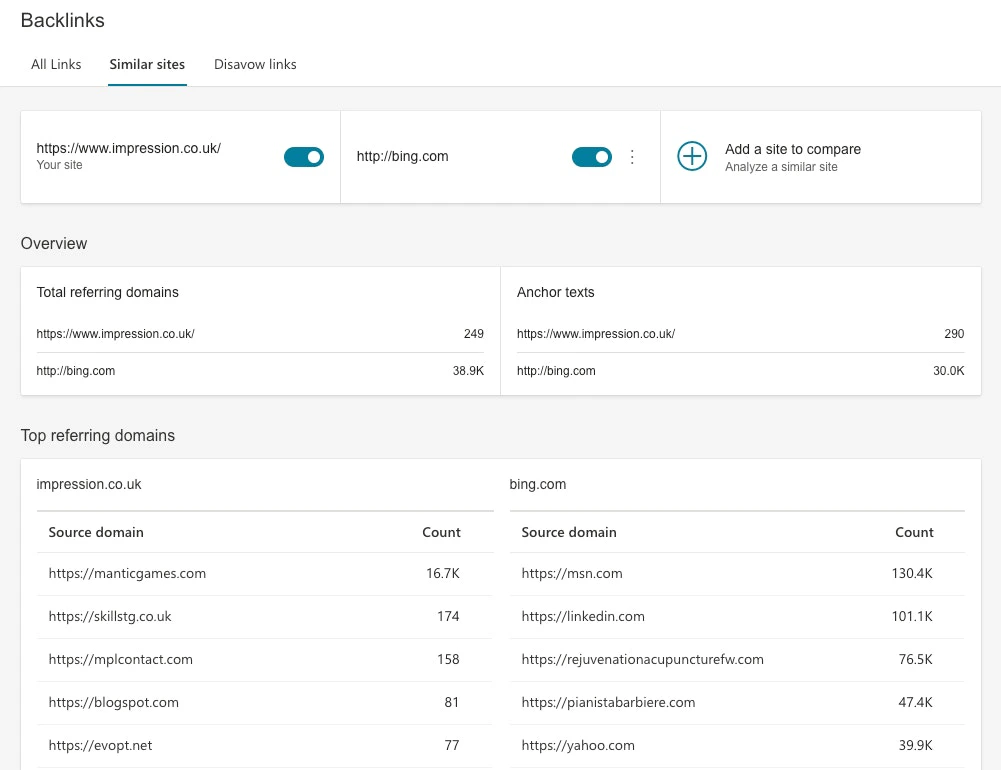Open the three-dot menu beside bing.com
The width and height of the screenshot is (1001, 770).
pos(632,156)
